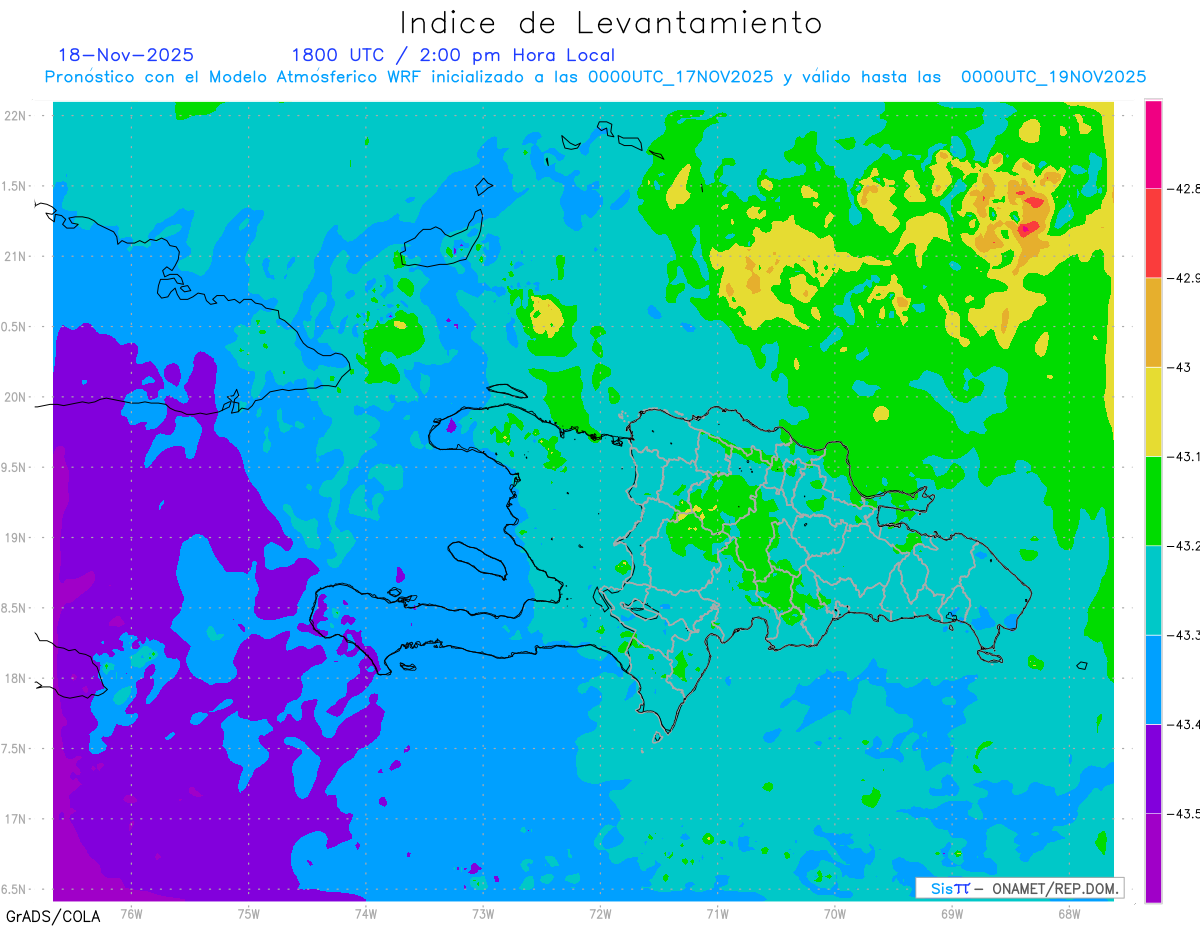Click the "21N" latitude label

(x=16, y=256)
